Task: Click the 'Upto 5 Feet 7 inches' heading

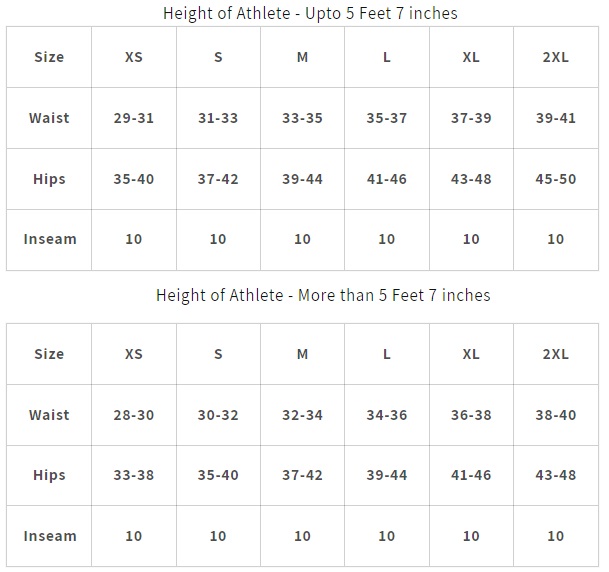Action: tap(310, 14)
